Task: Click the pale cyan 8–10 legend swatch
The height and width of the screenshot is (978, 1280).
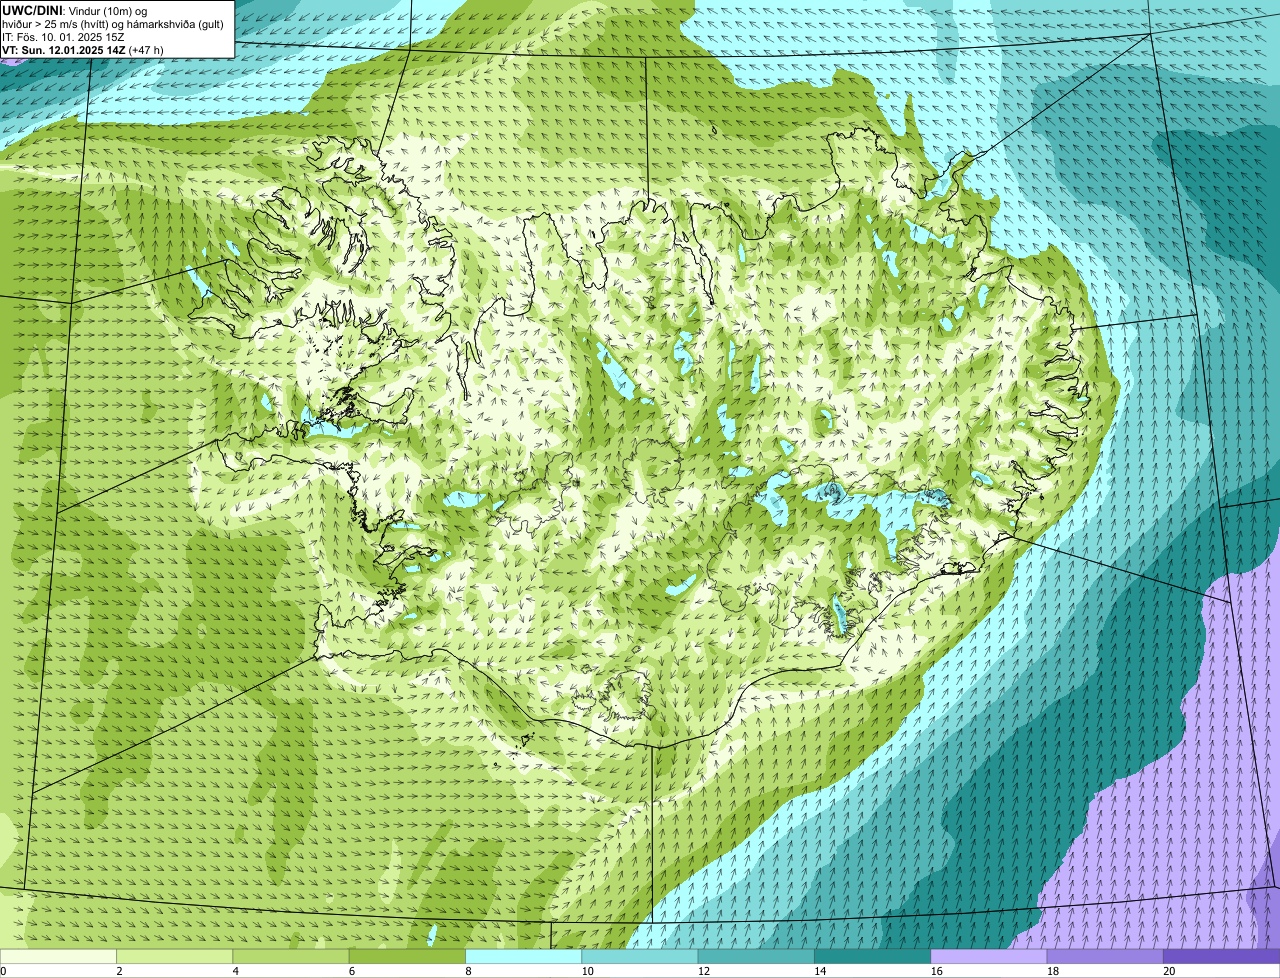Action: point(524,956)
